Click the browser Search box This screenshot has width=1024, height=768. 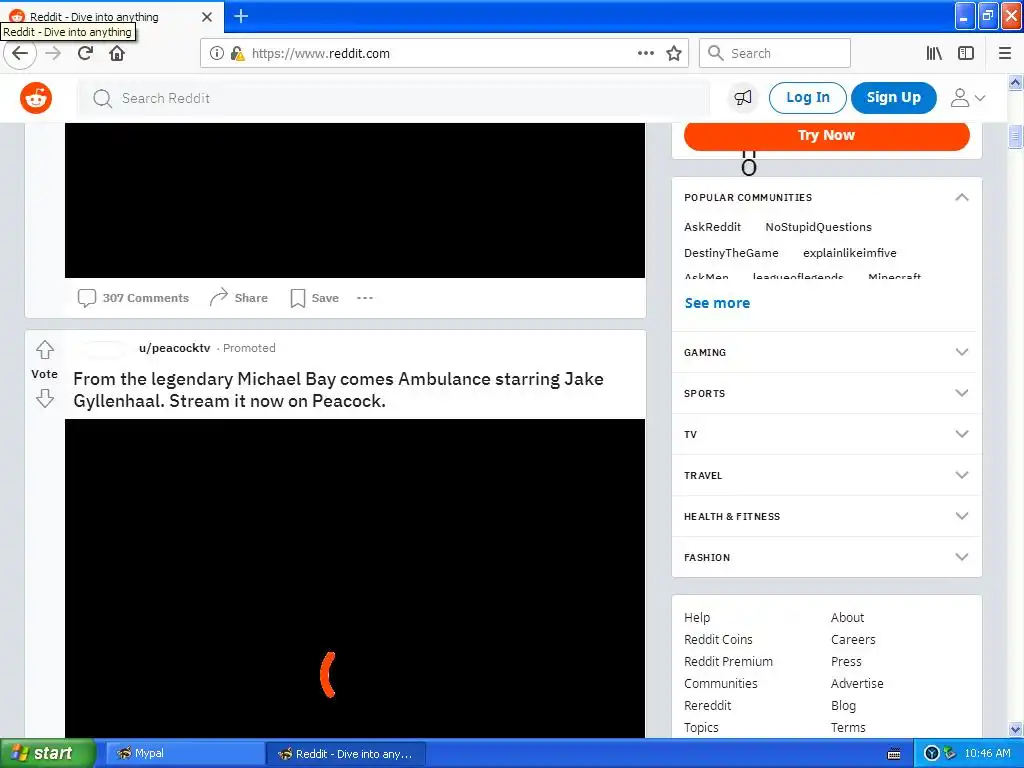[x=775, y=53]
